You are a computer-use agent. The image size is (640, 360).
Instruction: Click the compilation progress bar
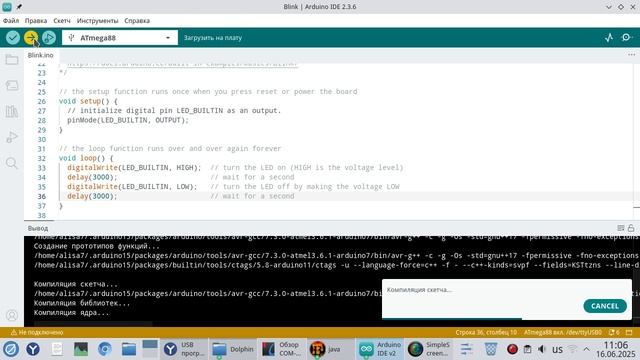pyautogui.click(x=507, y=318)
